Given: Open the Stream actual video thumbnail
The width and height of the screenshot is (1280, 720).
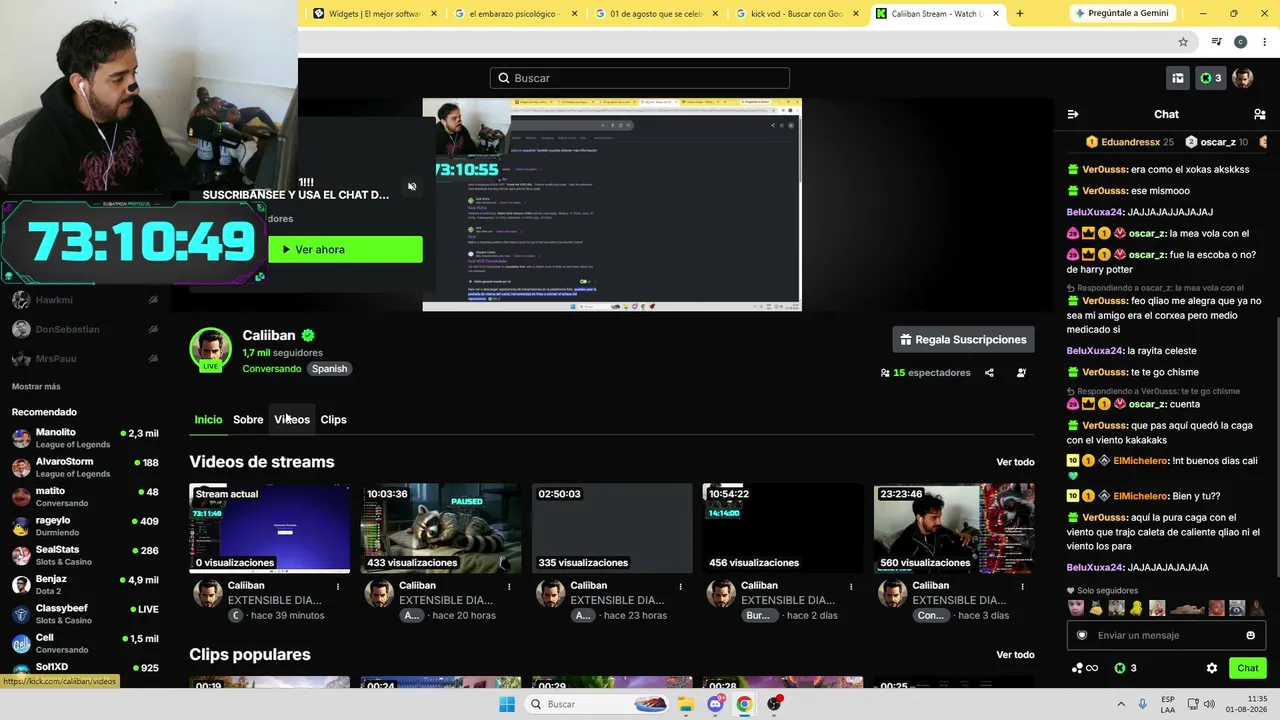Looking at the screenshot, I should (269, 528).
